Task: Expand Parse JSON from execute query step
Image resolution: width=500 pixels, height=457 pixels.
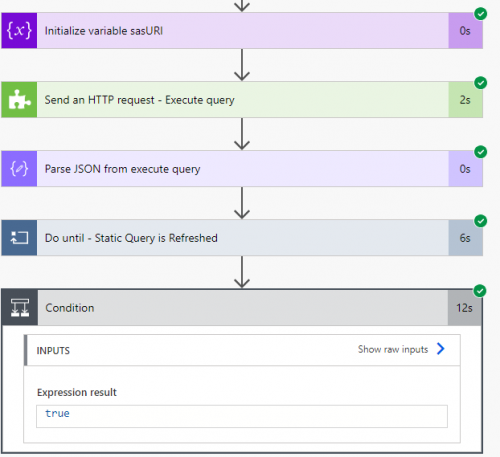Action: (x=243, y=169)
